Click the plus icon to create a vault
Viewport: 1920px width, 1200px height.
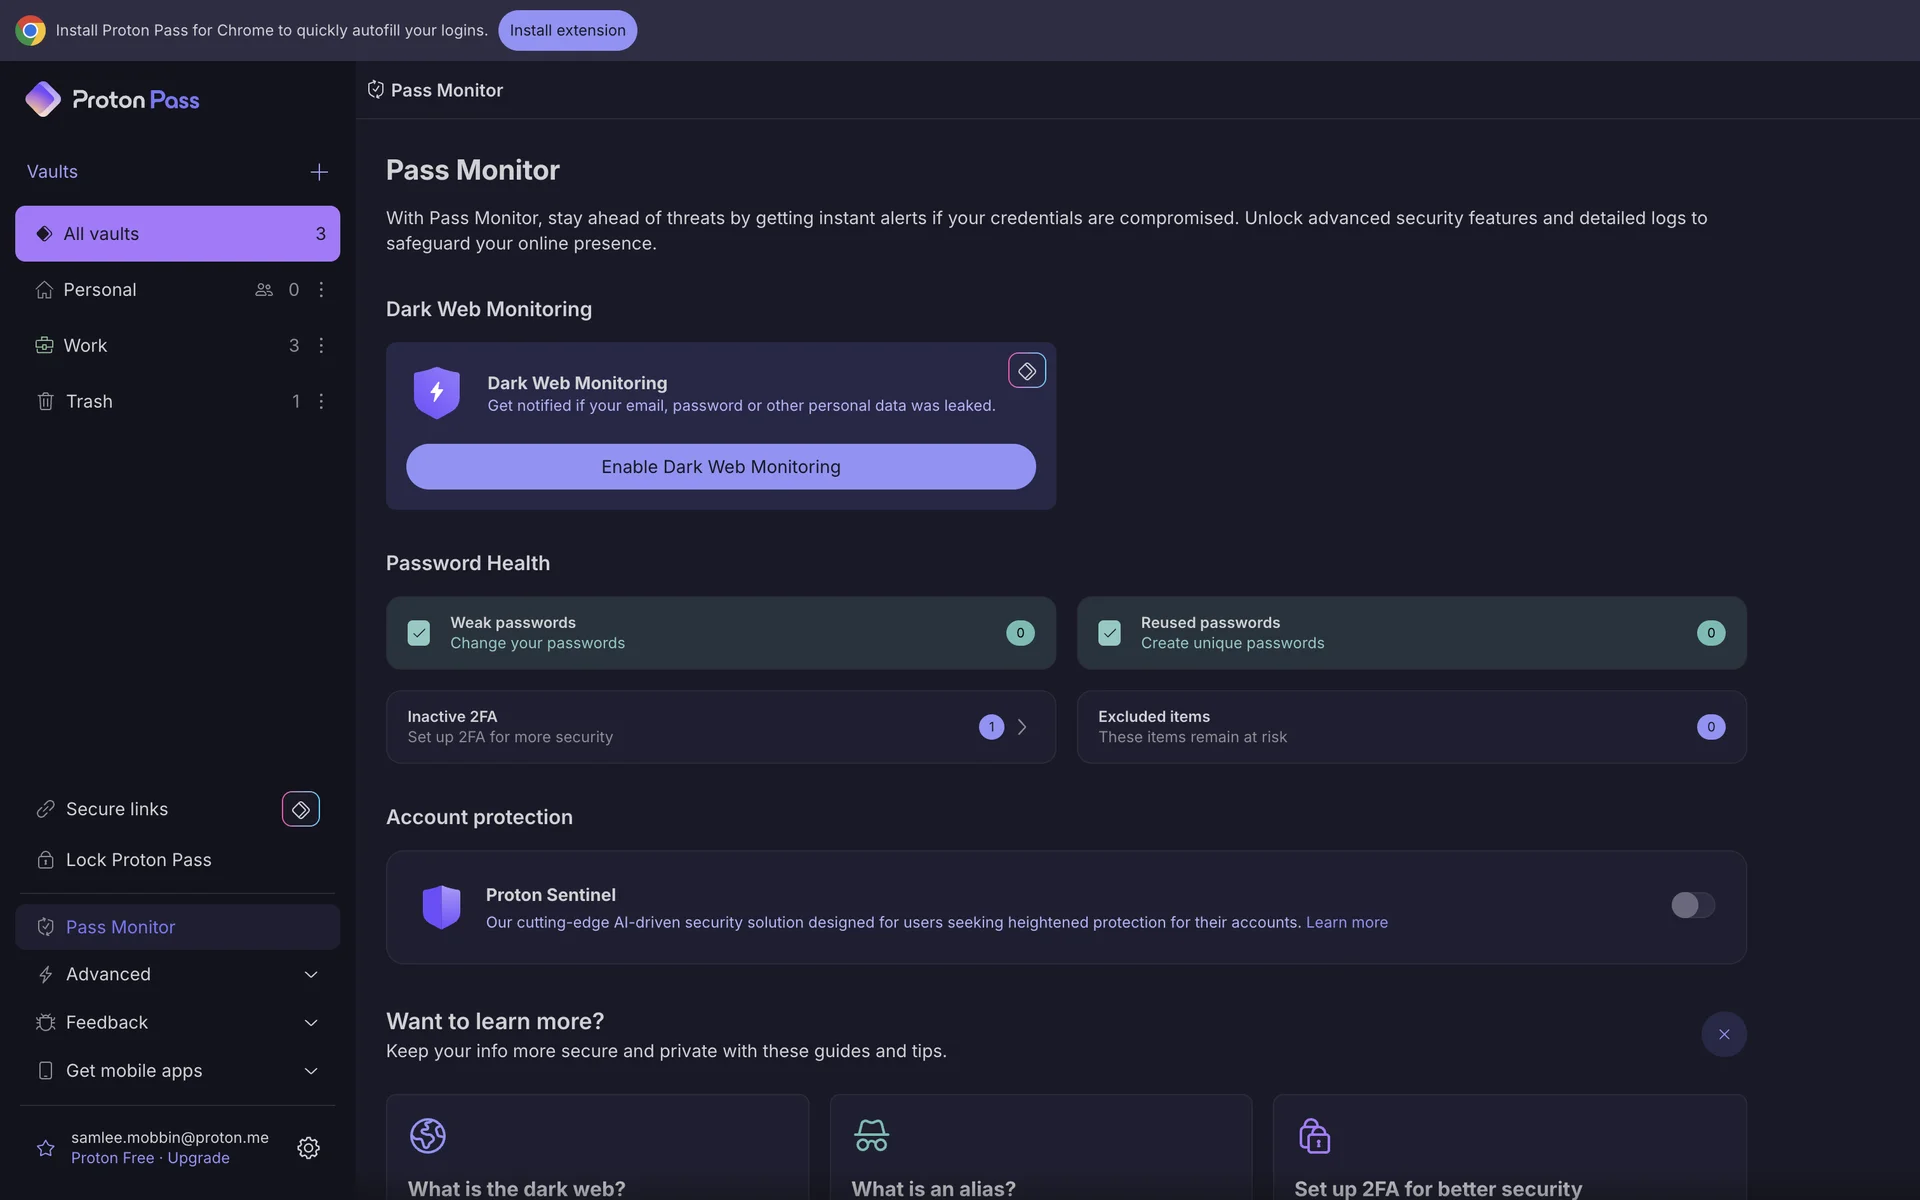pos(319,172)
